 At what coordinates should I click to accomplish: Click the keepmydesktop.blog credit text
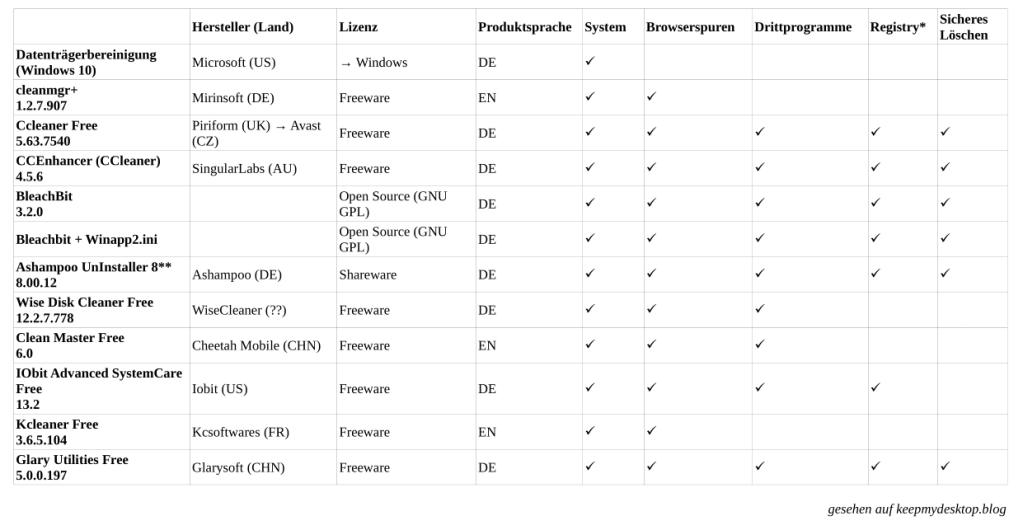916,509
